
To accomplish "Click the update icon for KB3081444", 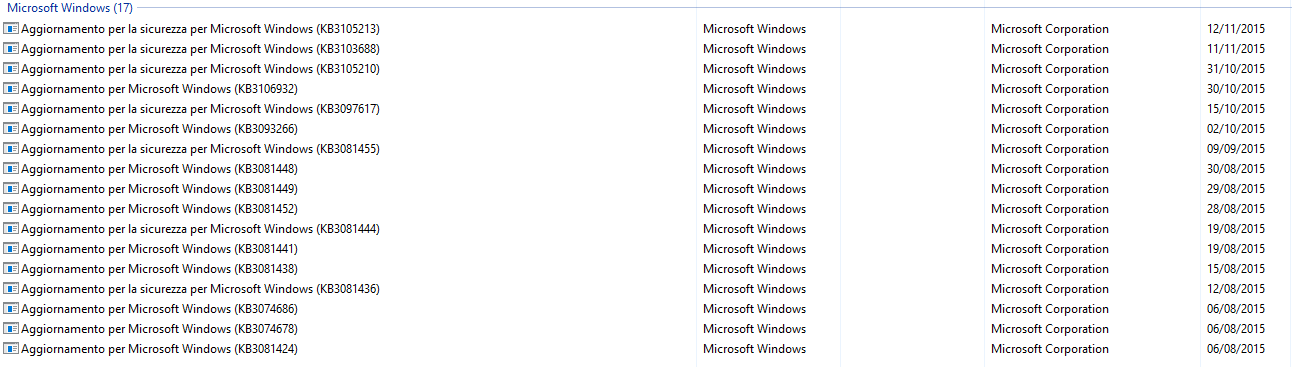I will 11,229.
